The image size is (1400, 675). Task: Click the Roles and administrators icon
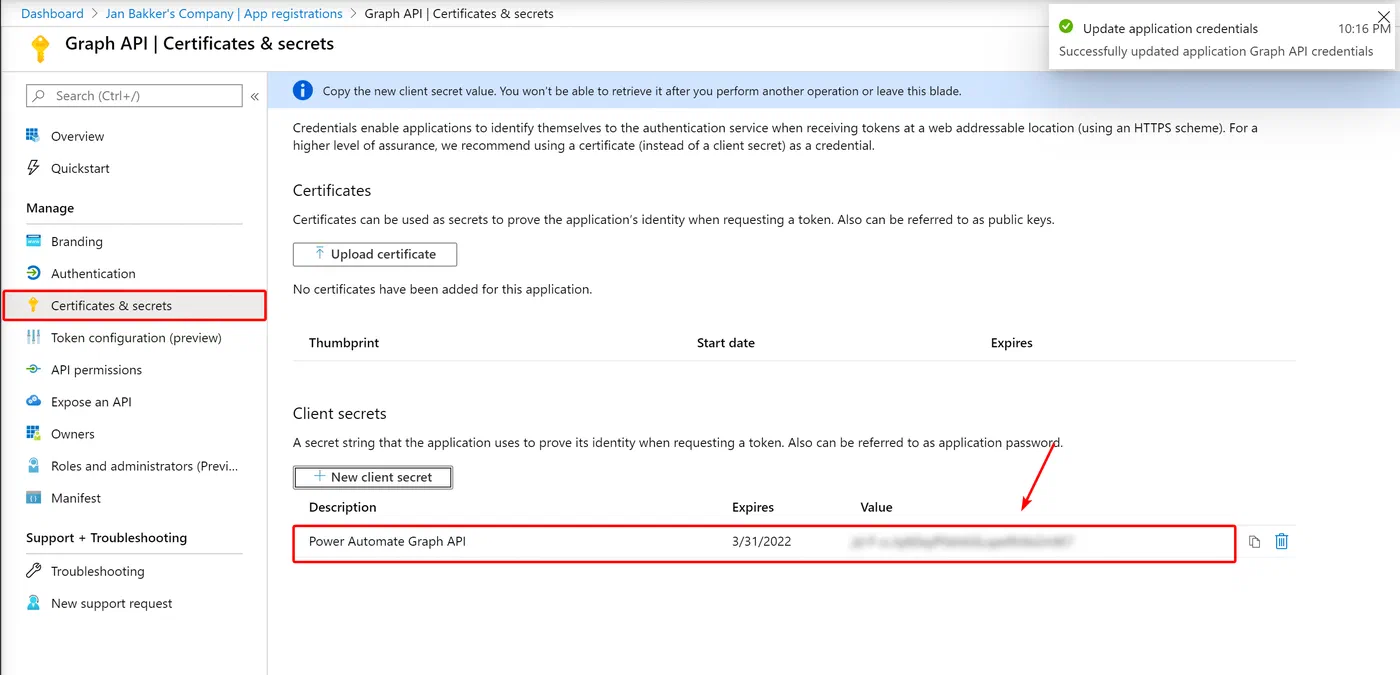coord(33,465)
